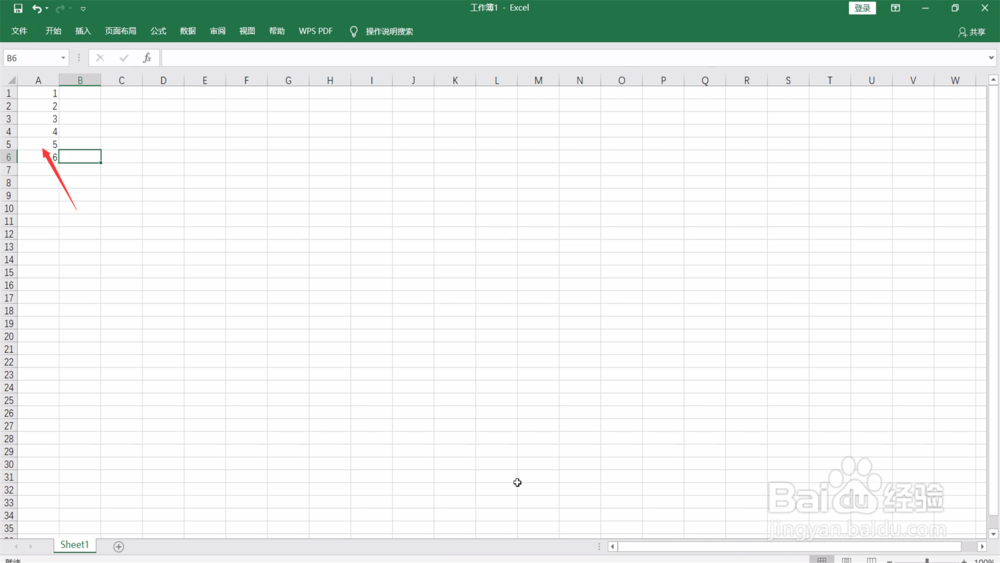Click cell A6 containing 6
The height and width of the screenshot is (563, 1000).
coord(38,157)
